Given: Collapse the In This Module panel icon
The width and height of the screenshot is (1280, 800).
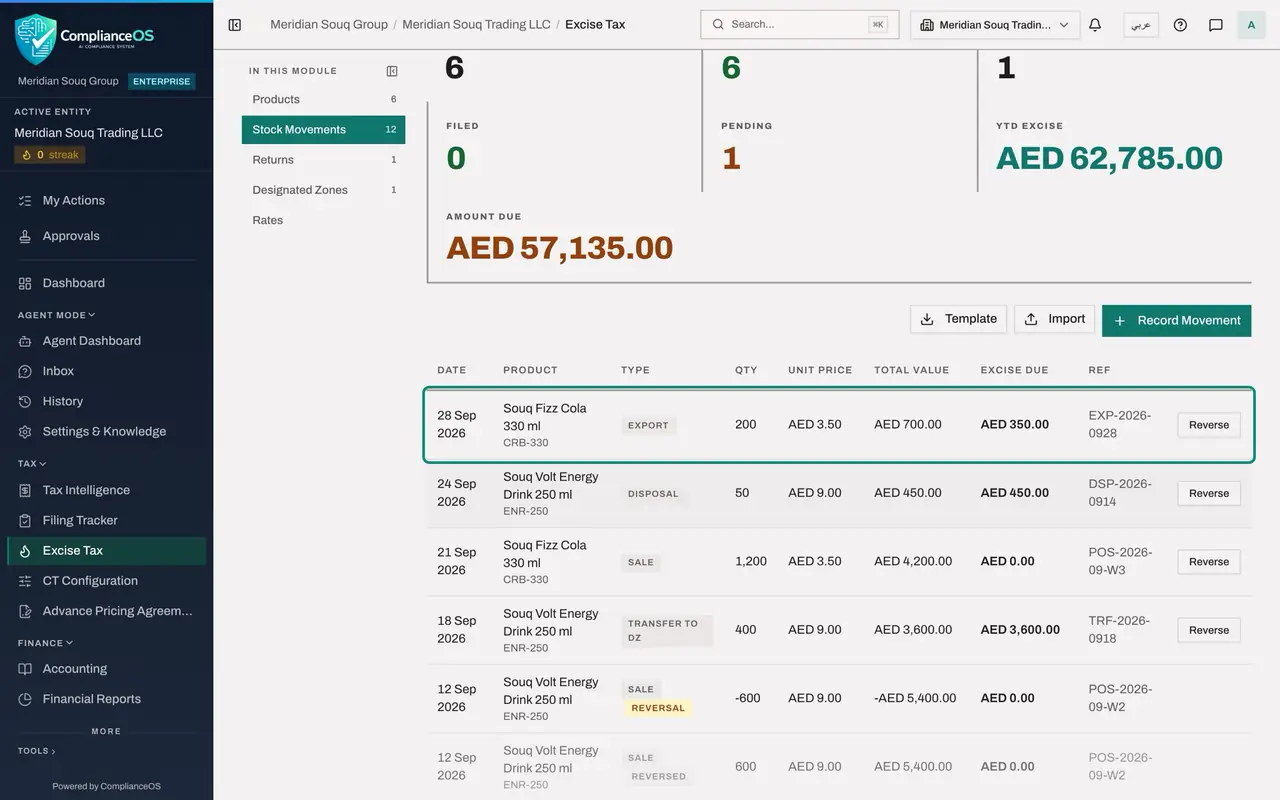Looking at the screenshot, I should pyautogui.click(x=392, y=71).
